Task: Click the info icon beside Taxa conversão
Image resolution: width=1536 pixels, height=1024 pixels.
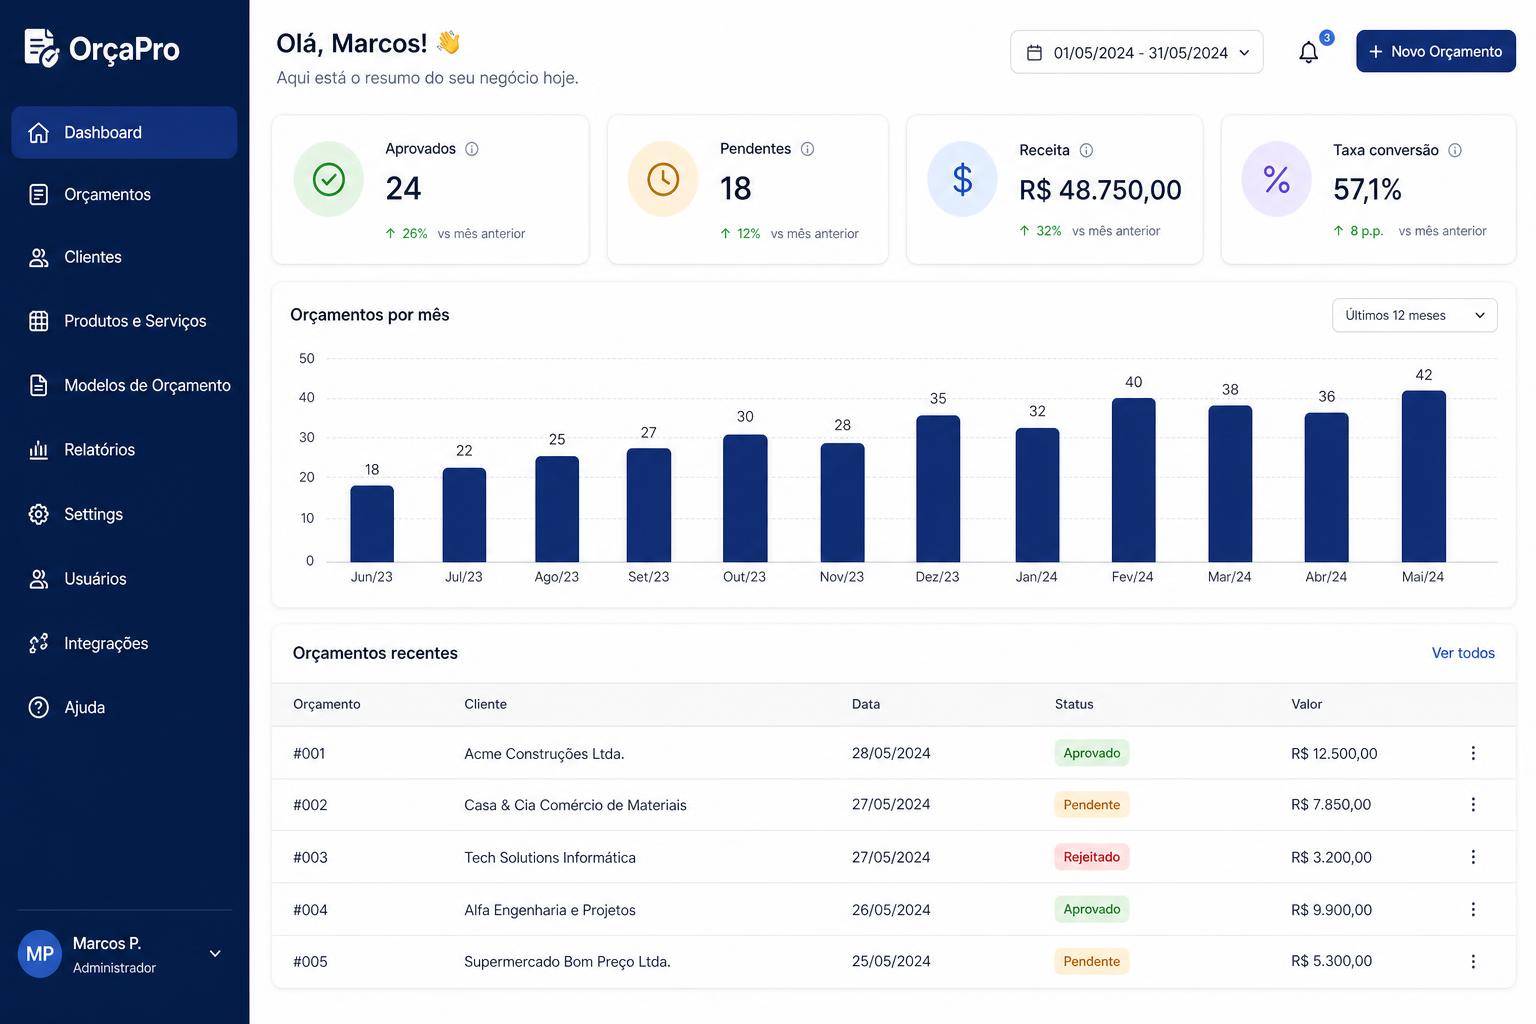Action: pyautogui.click(x=1455, y=150)
